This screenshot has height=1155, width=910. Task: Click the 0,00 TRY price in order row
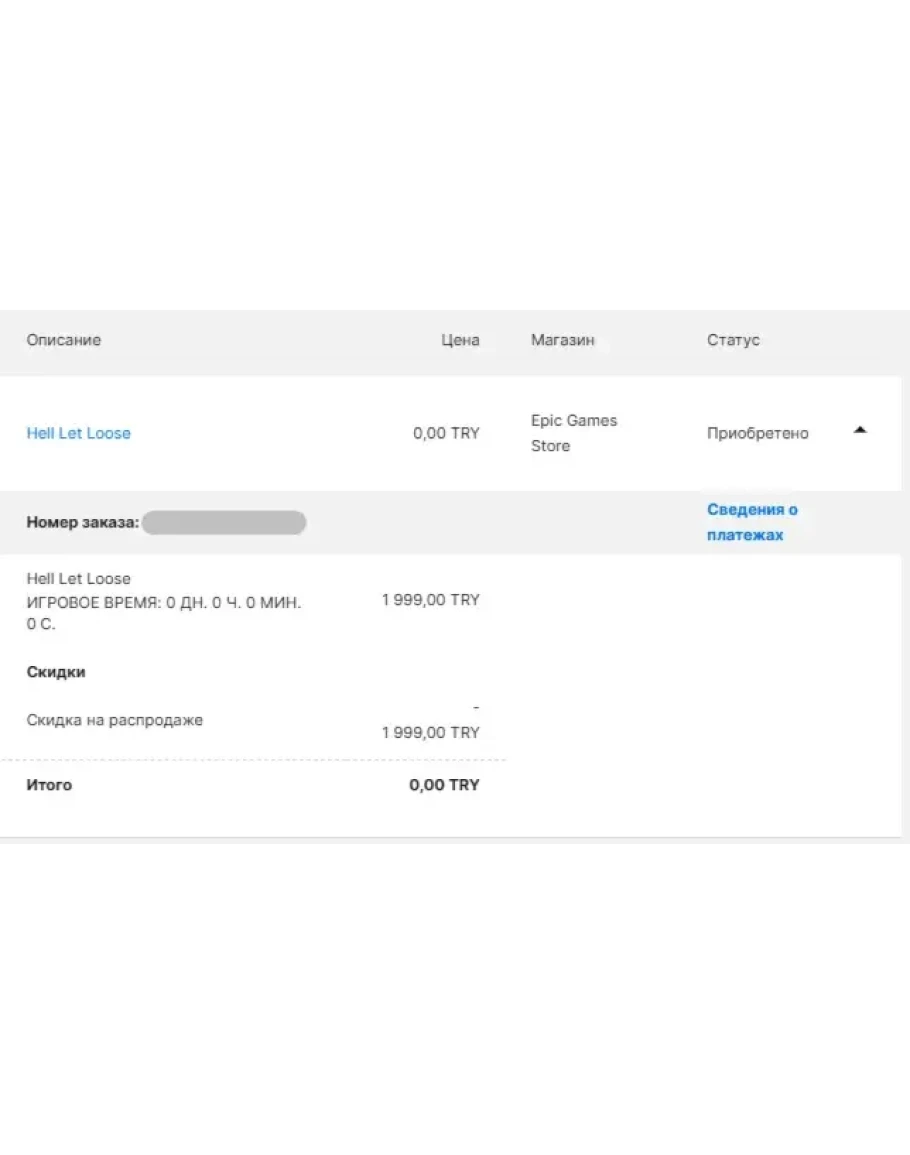click(446, 433)
